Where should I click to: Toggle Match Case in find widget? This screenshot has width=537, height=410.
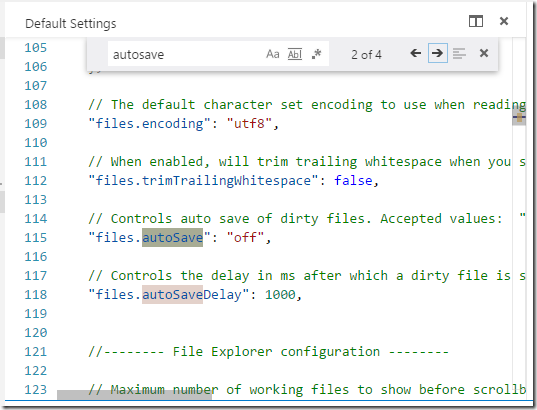tap(273, 54)
